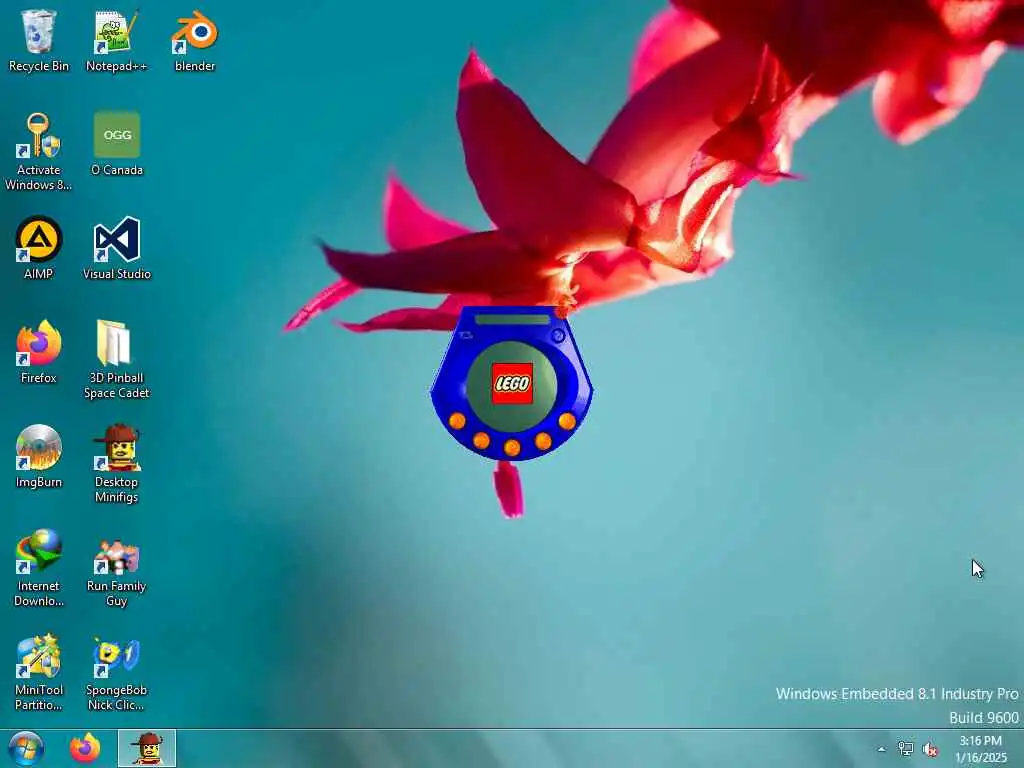Screen dimensions: 1024x768
Task: Select the Desktop Minifigs desktop shortcut
Action: pyautogui.click(x=116, y=464)
